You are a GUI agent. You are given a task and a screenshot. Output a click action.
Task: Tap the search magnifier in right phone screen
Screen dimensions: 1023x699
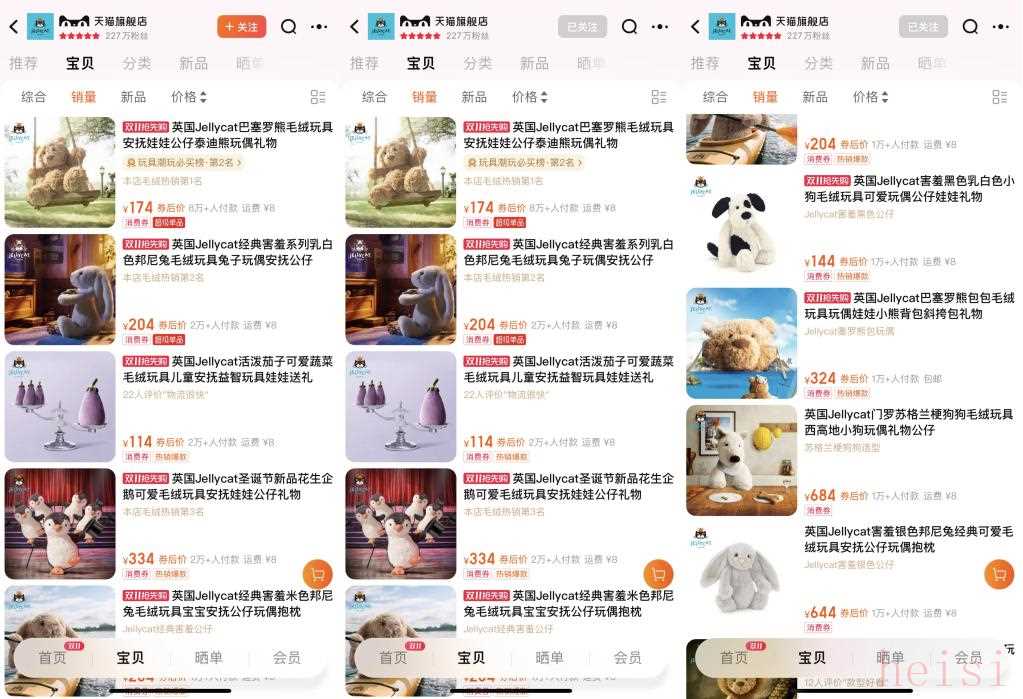[x=970, y=27]
